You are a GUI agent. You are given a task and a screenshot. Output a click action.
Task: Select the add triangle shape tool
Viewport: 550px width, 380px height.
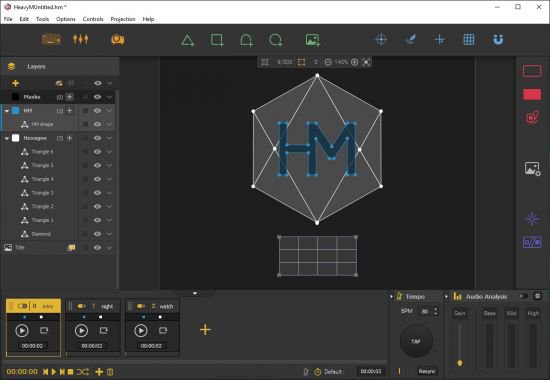(188, 40)
